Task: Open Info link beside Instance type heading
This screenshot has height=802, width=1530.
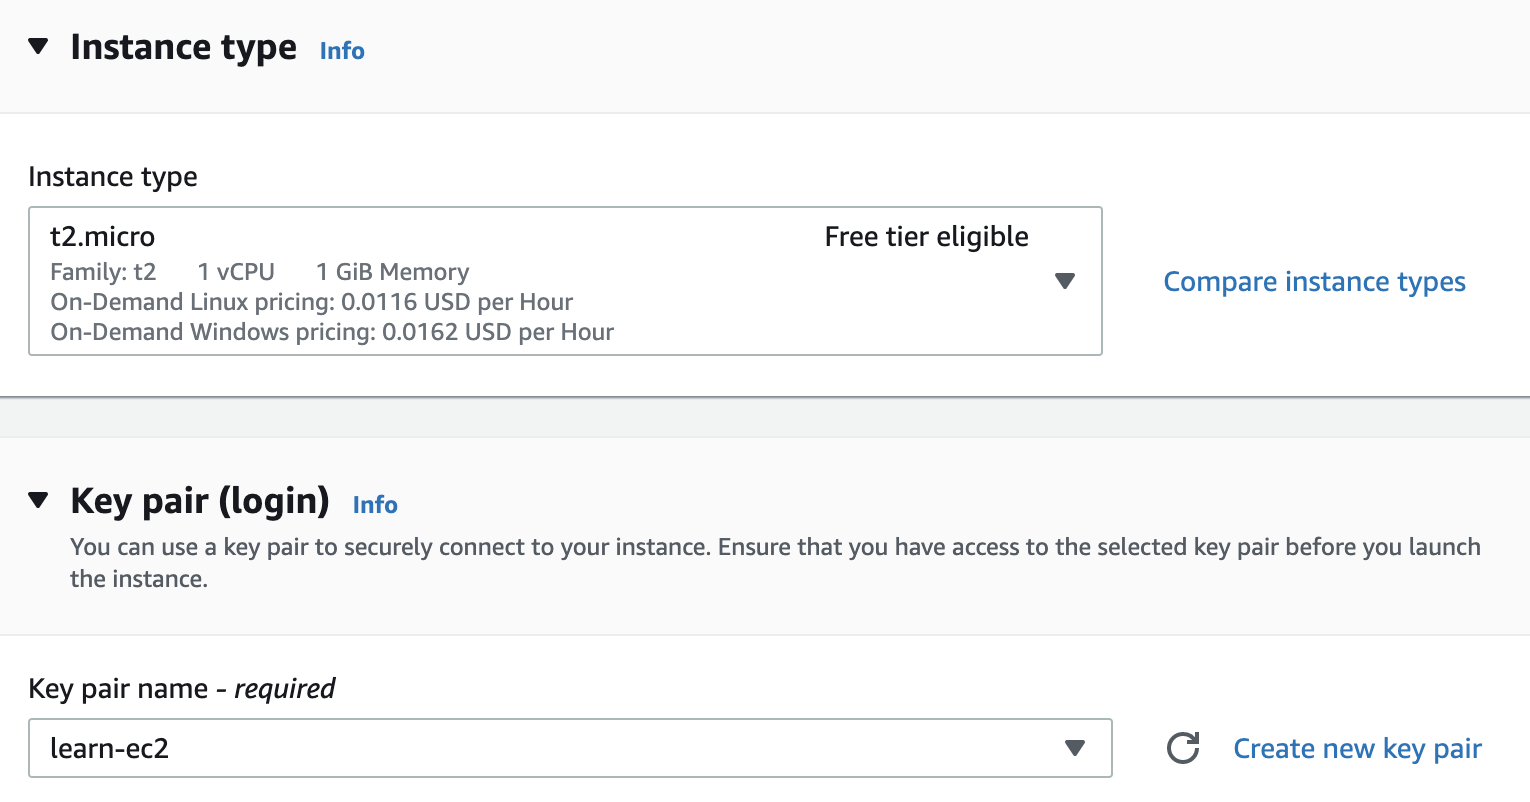Action: (342, 51)
